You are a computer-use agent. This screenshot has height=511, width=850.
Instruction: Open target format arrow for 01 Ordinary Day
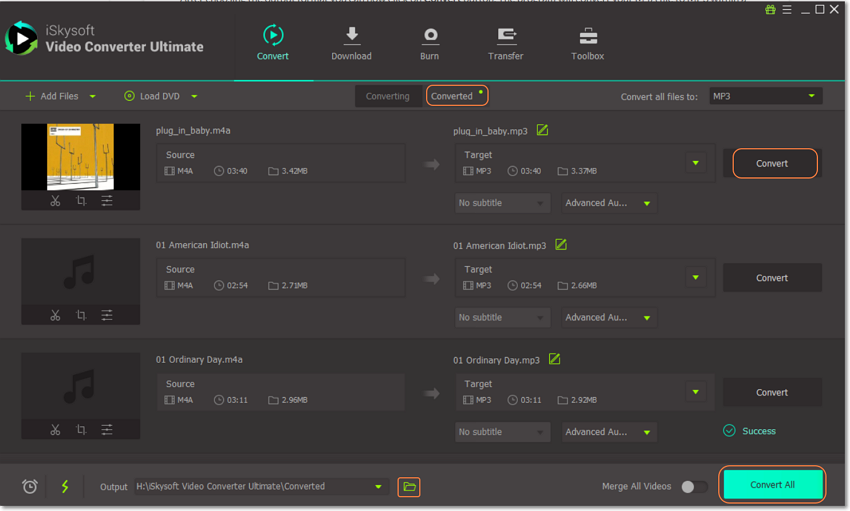click(x=695, y=392)
